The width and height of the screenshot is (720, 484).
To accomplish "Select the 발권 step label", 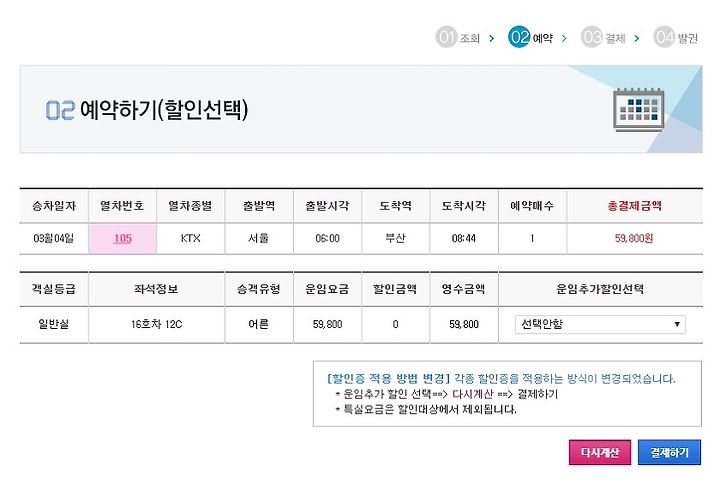I will point(687,39).
